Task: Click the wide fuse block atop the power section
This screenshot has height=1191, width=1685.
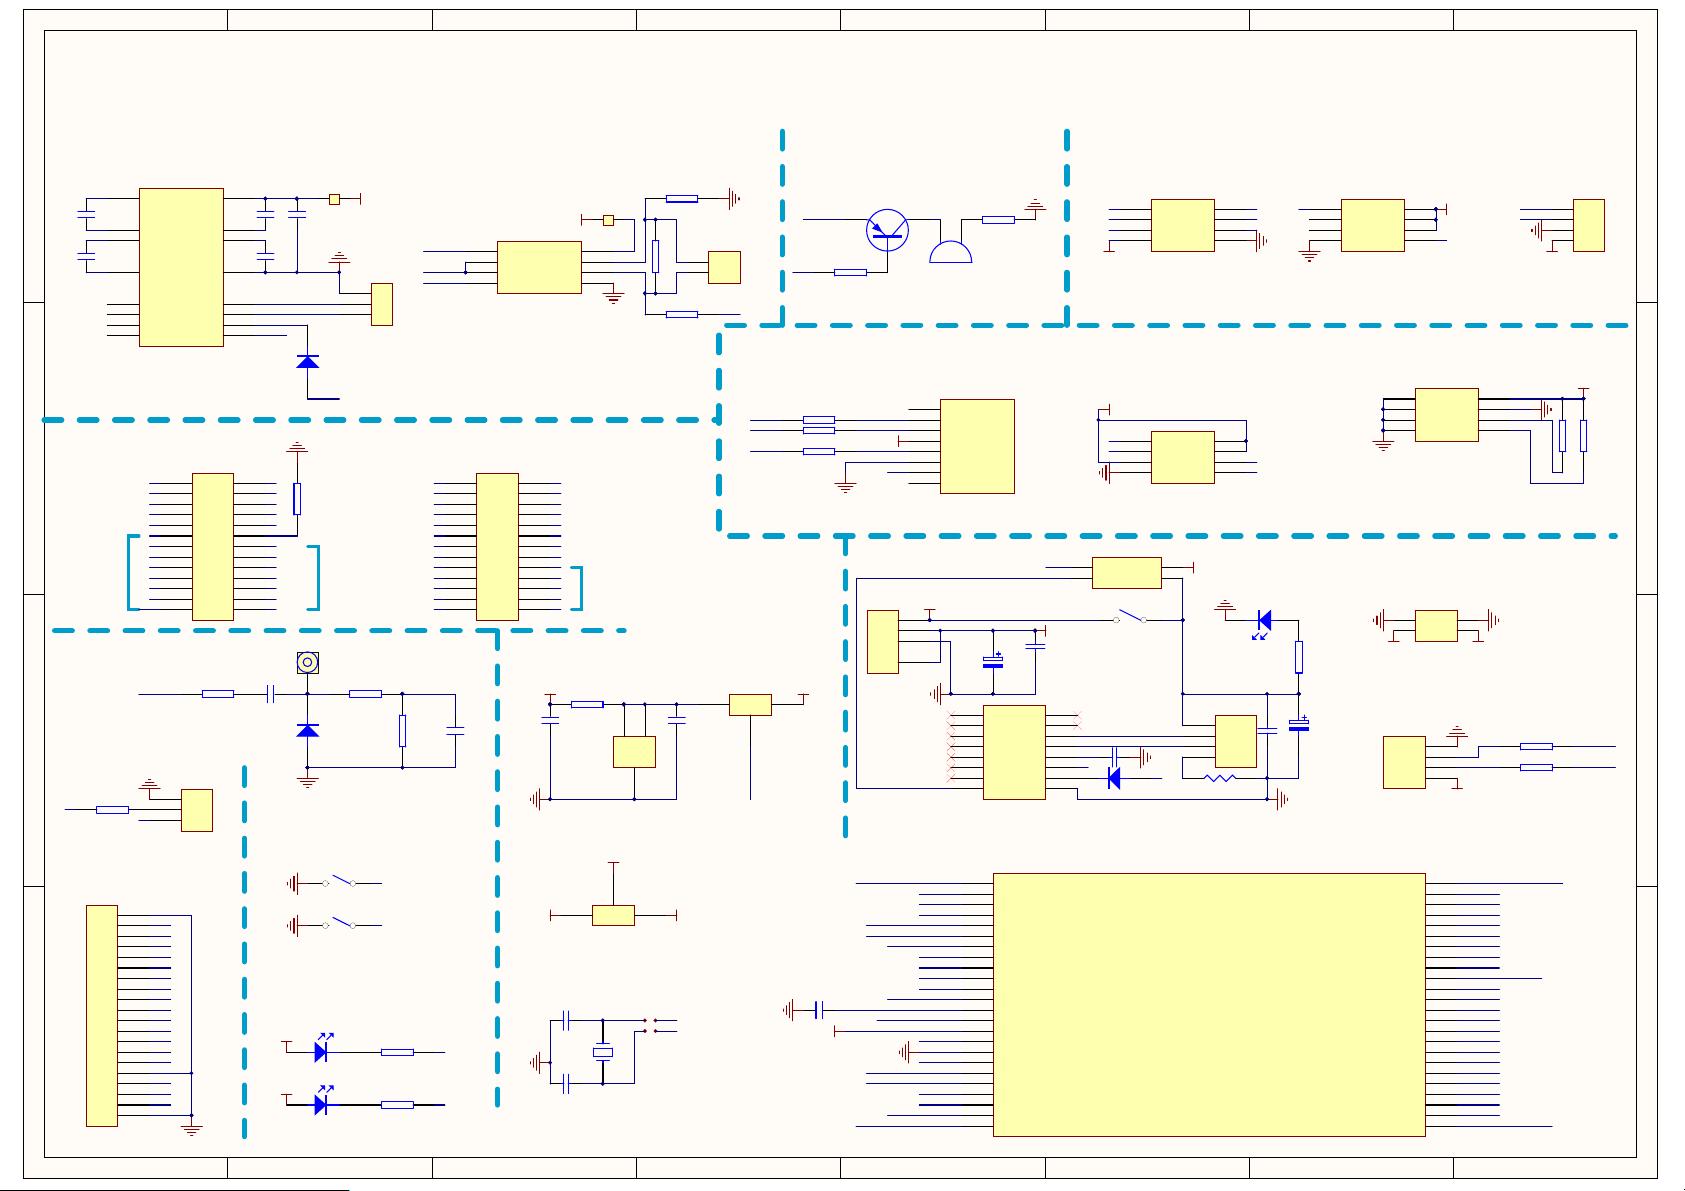Action: coord(1127,573)
